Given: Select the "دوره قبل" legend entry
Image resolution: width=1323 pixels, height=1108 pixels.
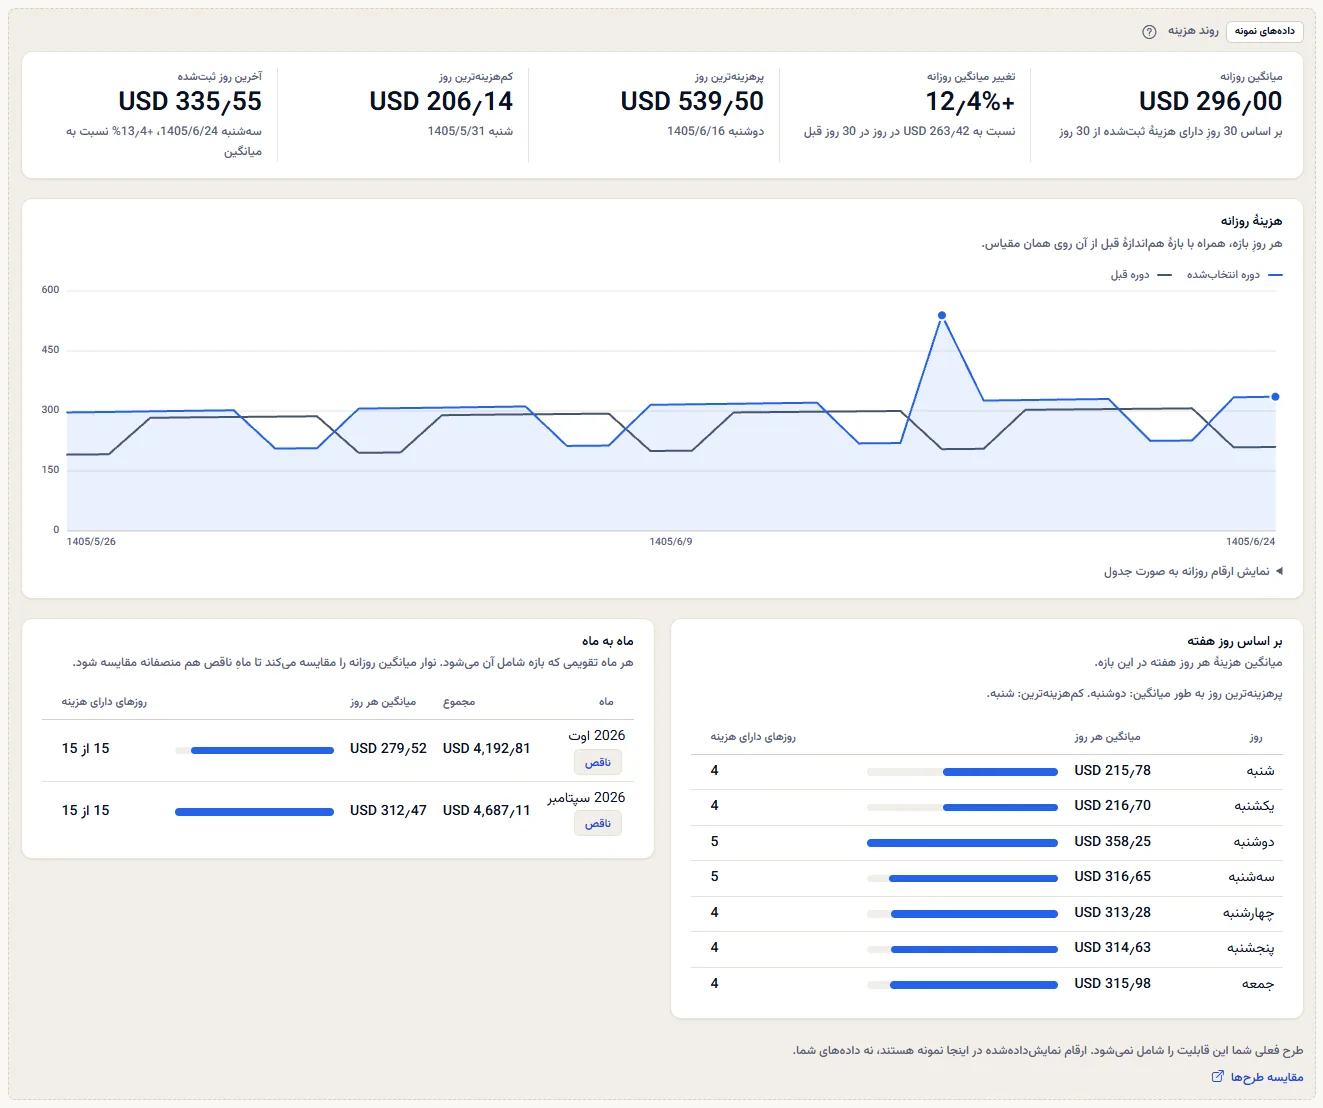Looking at the screenshot, I should (1140, 275).
